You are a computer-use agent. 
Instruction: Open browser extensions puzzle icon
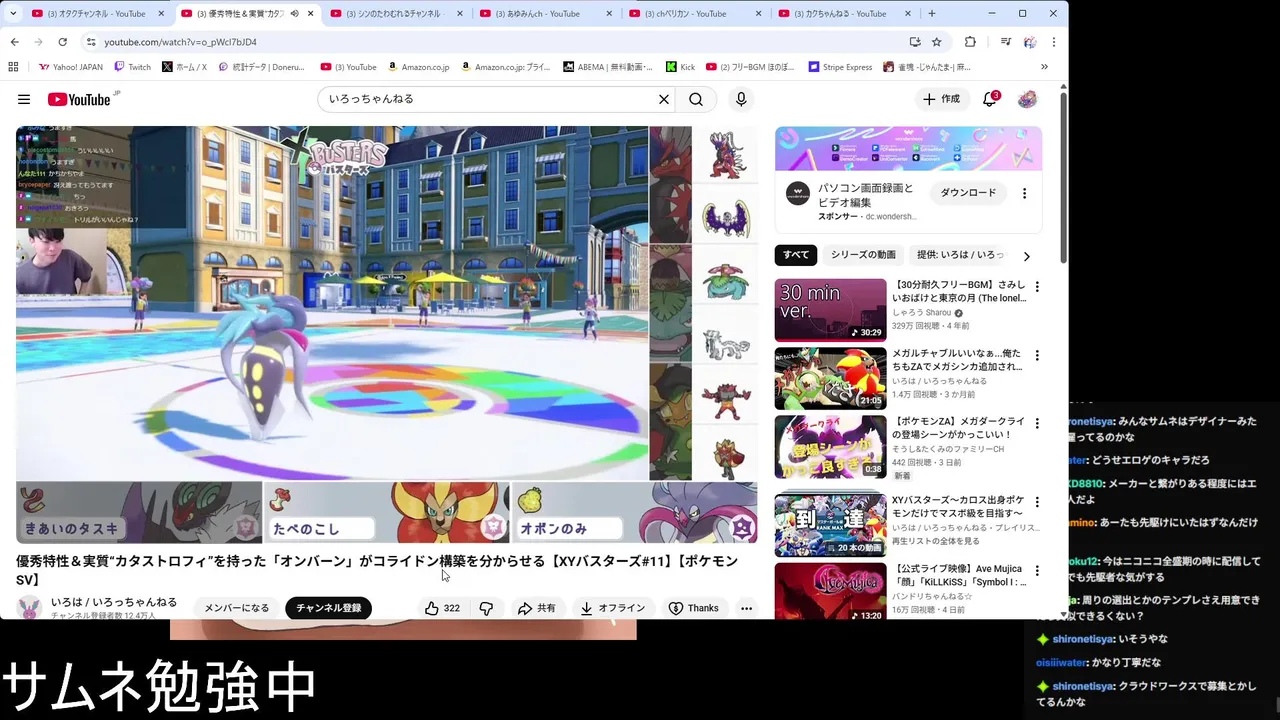click(x=970, y=42)
